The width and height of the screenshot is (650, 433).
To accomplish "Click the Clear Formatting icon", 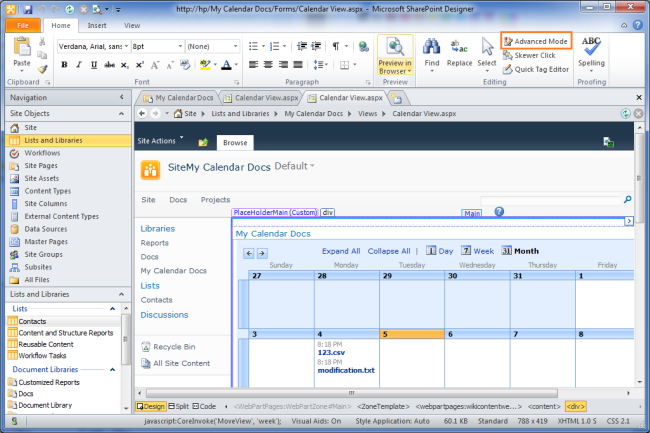I will click(x=185, y=65).
